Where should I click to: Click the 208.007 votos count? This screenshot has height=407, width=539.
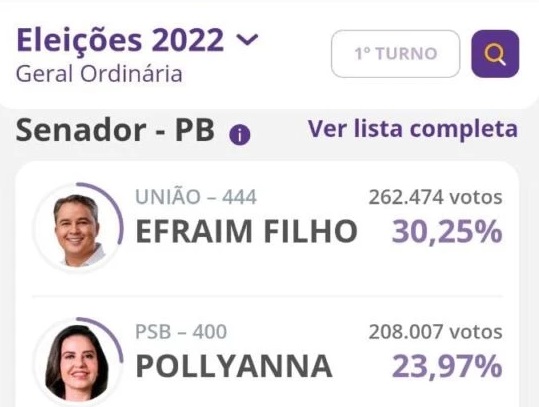click(436, 332)
